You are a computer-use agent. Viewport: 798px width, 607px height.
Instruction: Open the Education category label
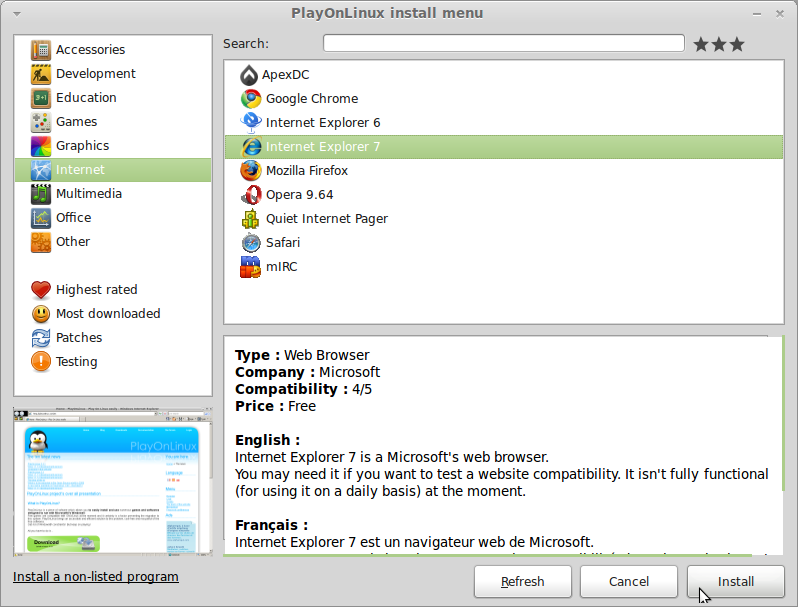[86, 98]
